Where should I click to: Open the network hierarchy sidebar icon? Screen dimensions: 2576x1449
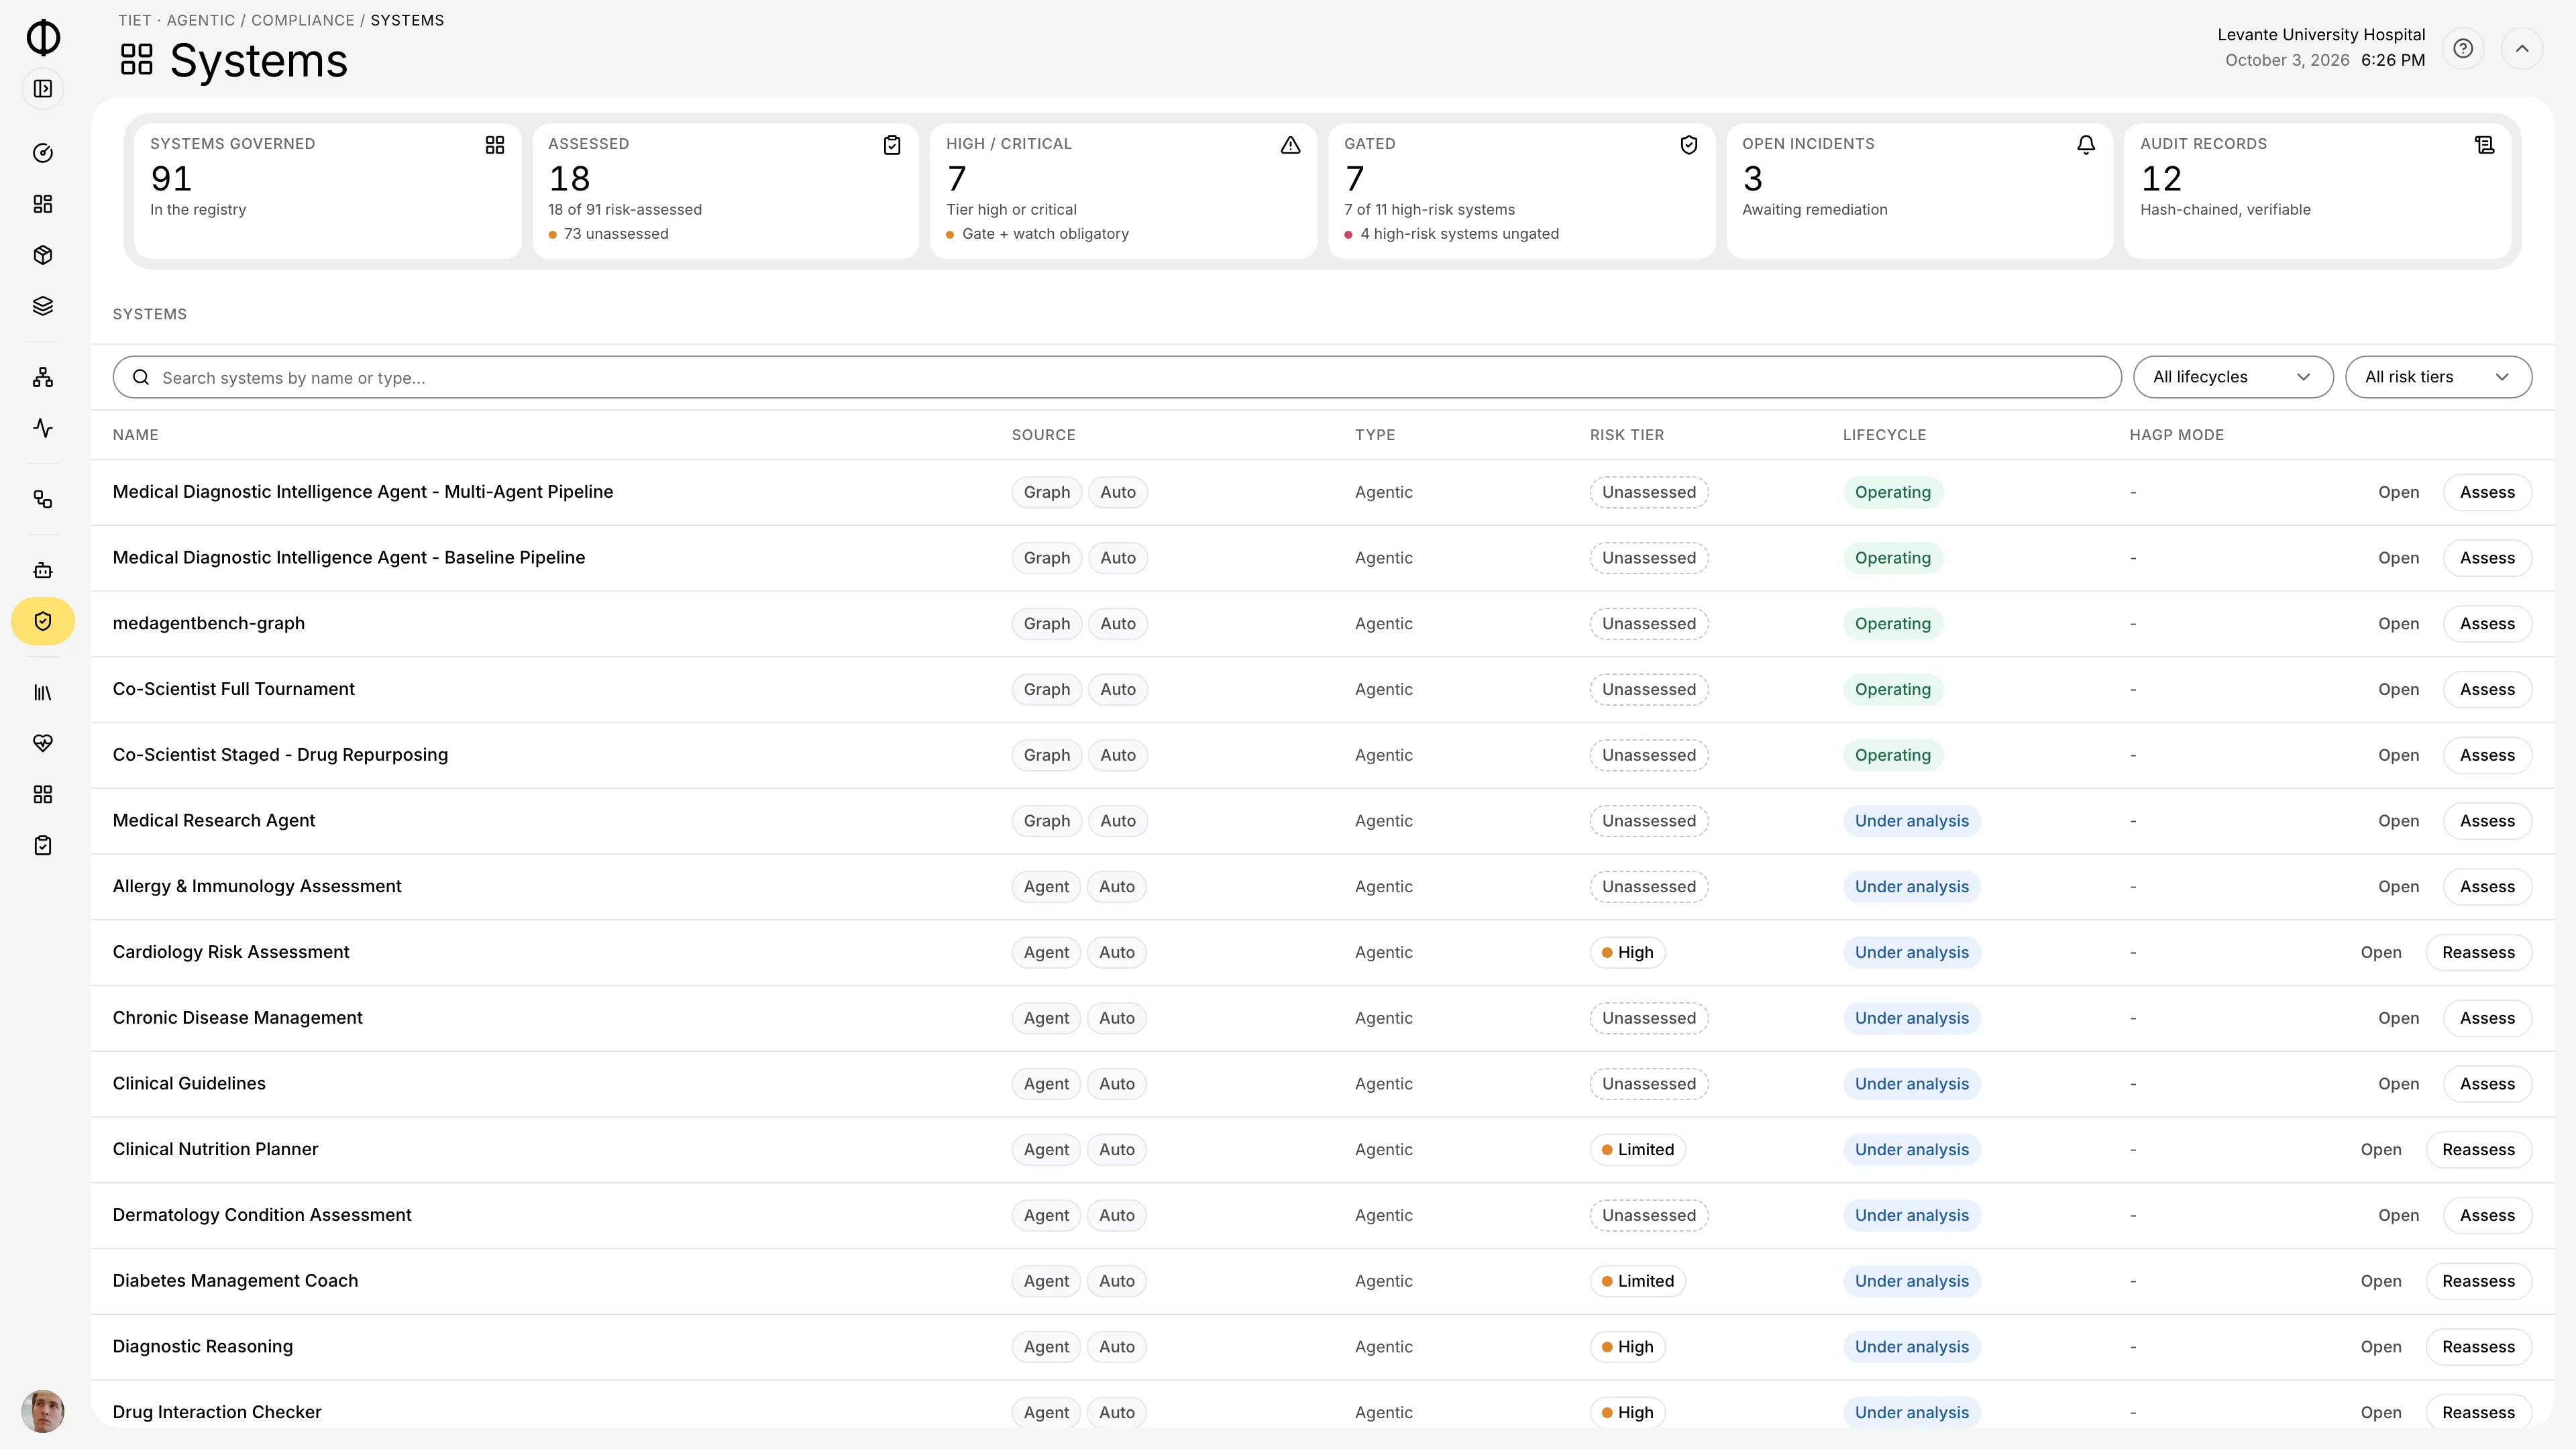(43, 377)
